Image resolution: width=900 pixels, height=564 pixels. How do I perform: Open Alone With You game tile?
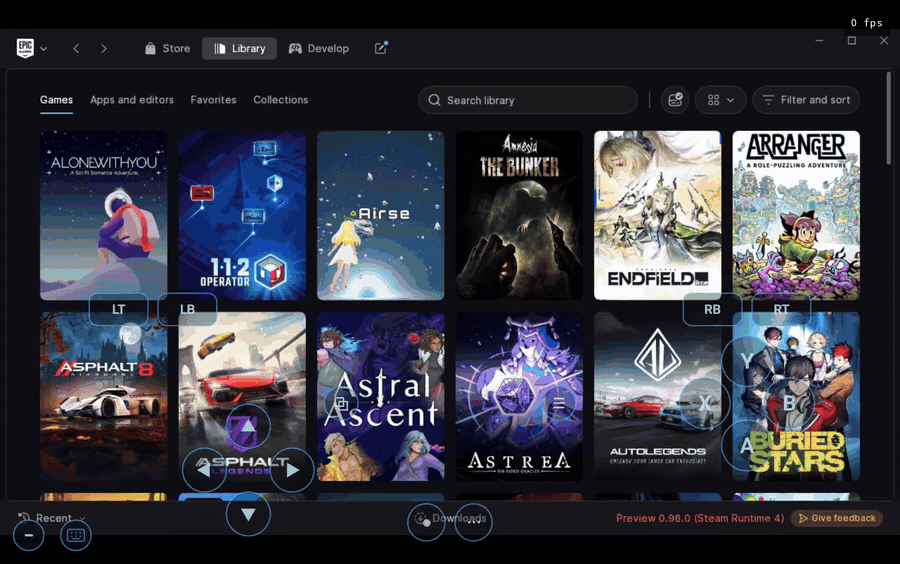pyautogui.click(x=104, y=215)
